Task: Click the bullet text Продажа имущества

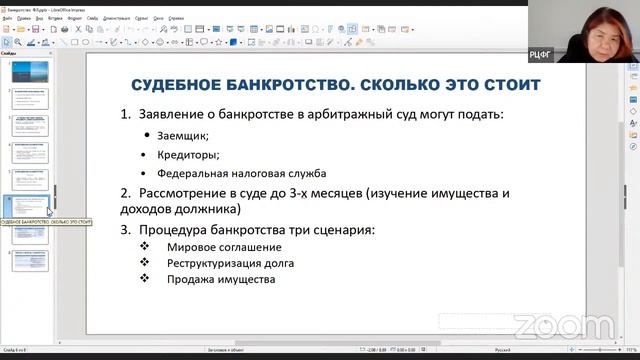Action: [221, 279]
